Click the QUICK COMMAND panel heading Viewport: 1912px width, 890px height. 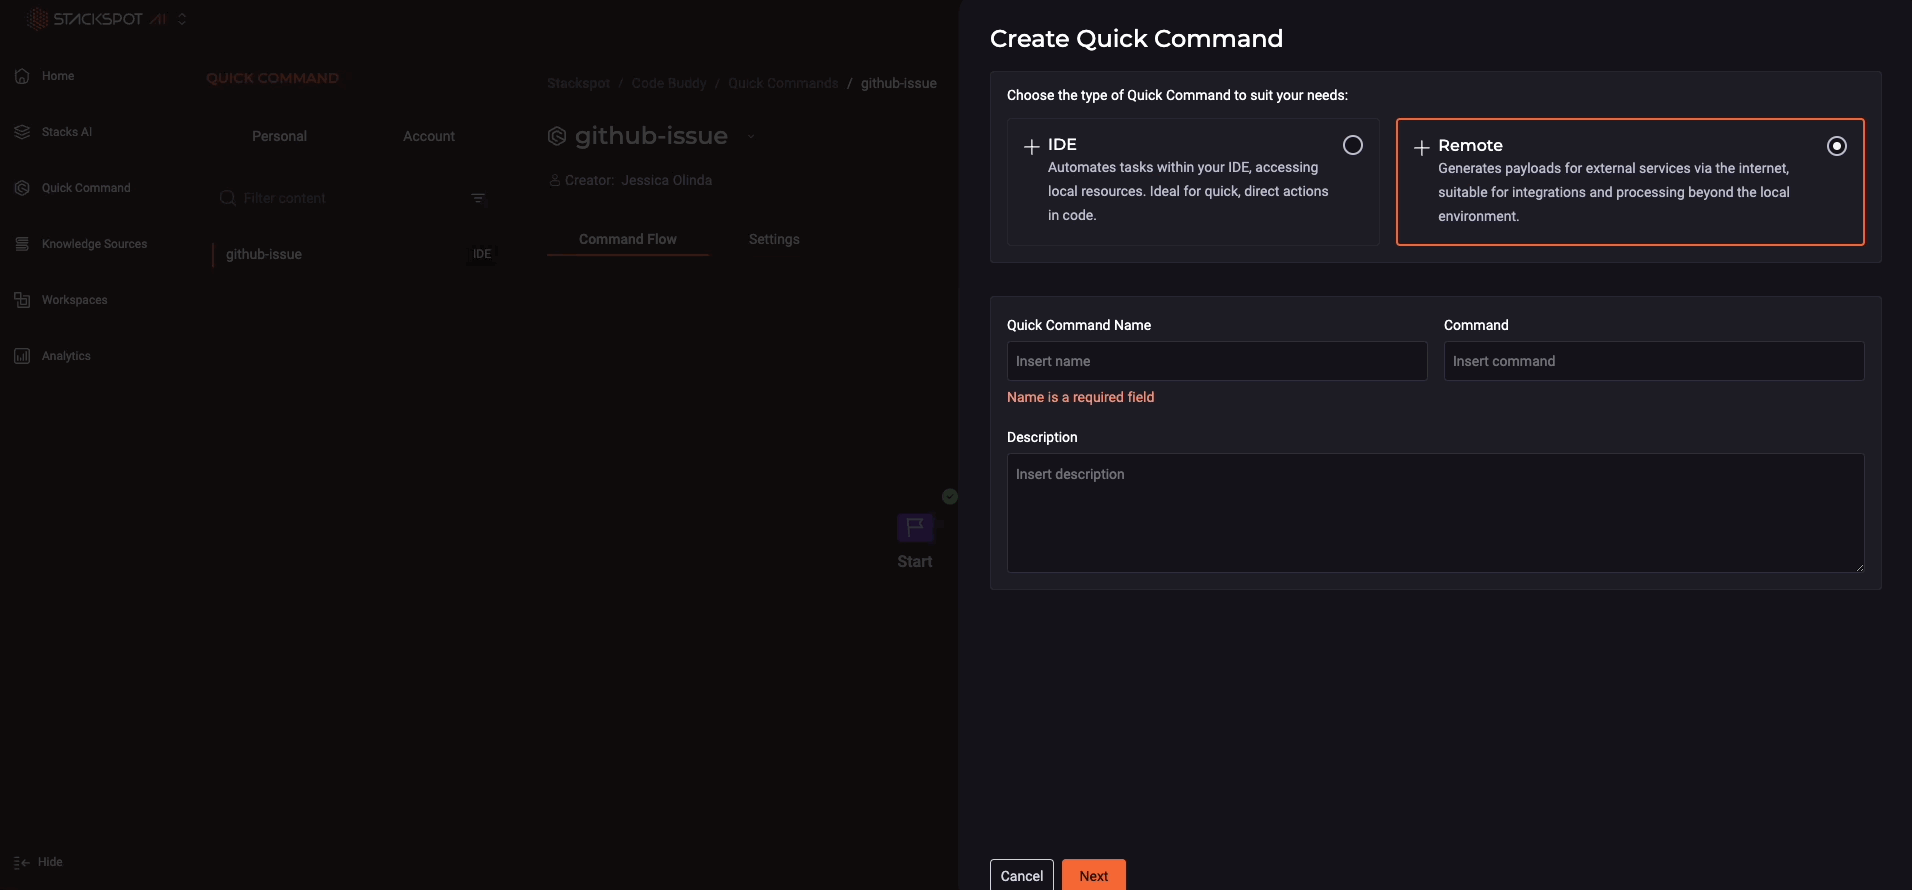tap(272, 78)
